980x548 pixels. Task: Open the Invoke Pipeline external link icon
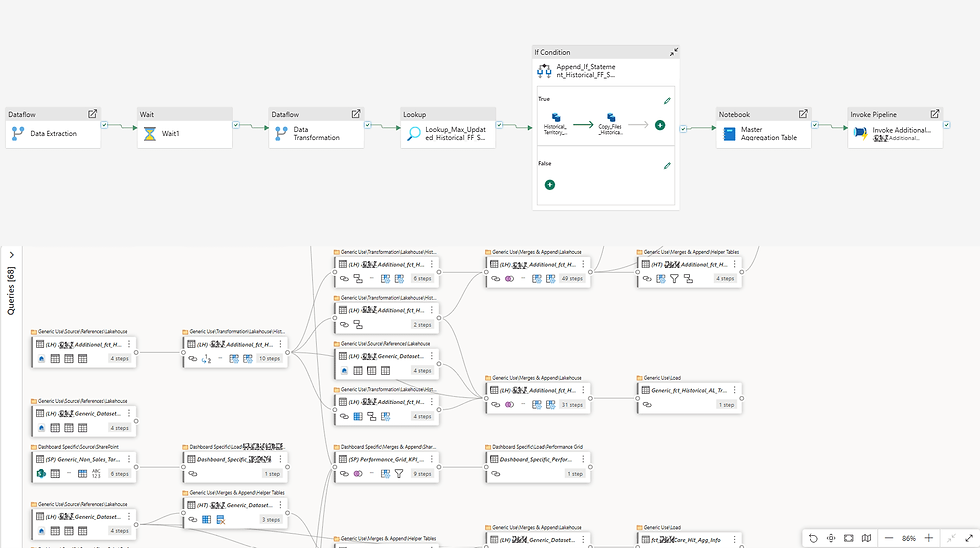click(935, 114)
